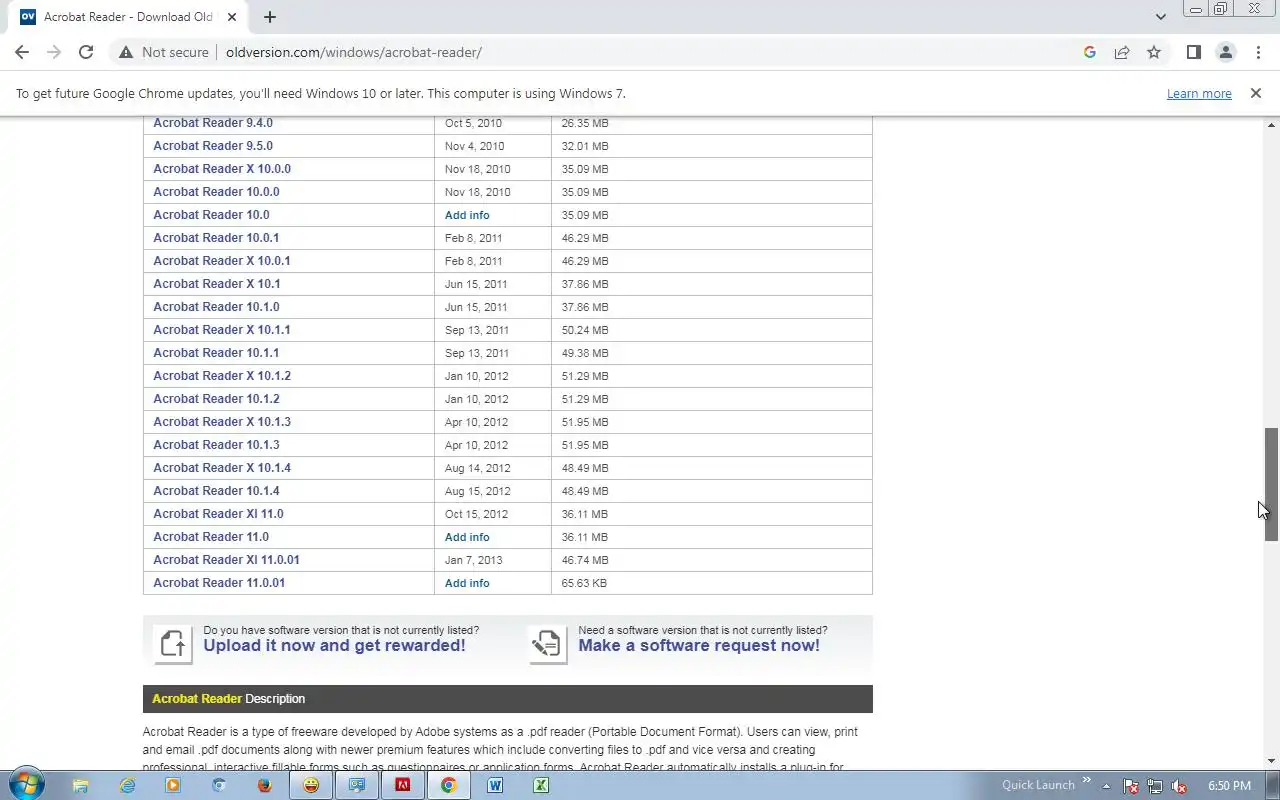Open a new browser tab
This screenshot has height=800, width=1280.
pyautogui.click(x=270, y=17)
